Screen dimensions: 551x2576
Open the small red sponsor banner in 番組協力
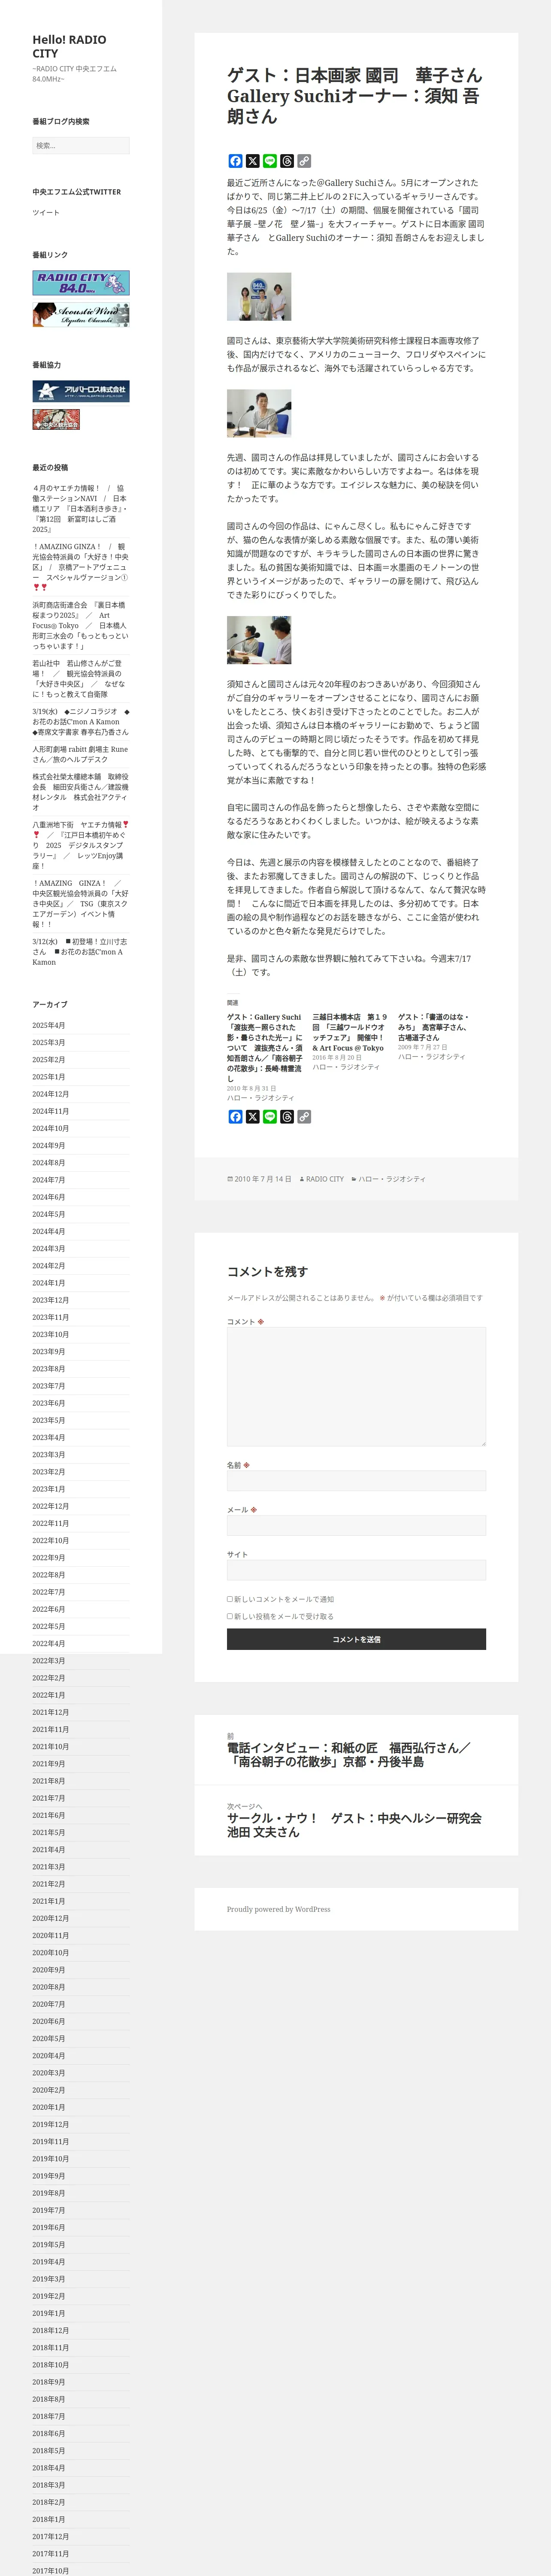56,419
